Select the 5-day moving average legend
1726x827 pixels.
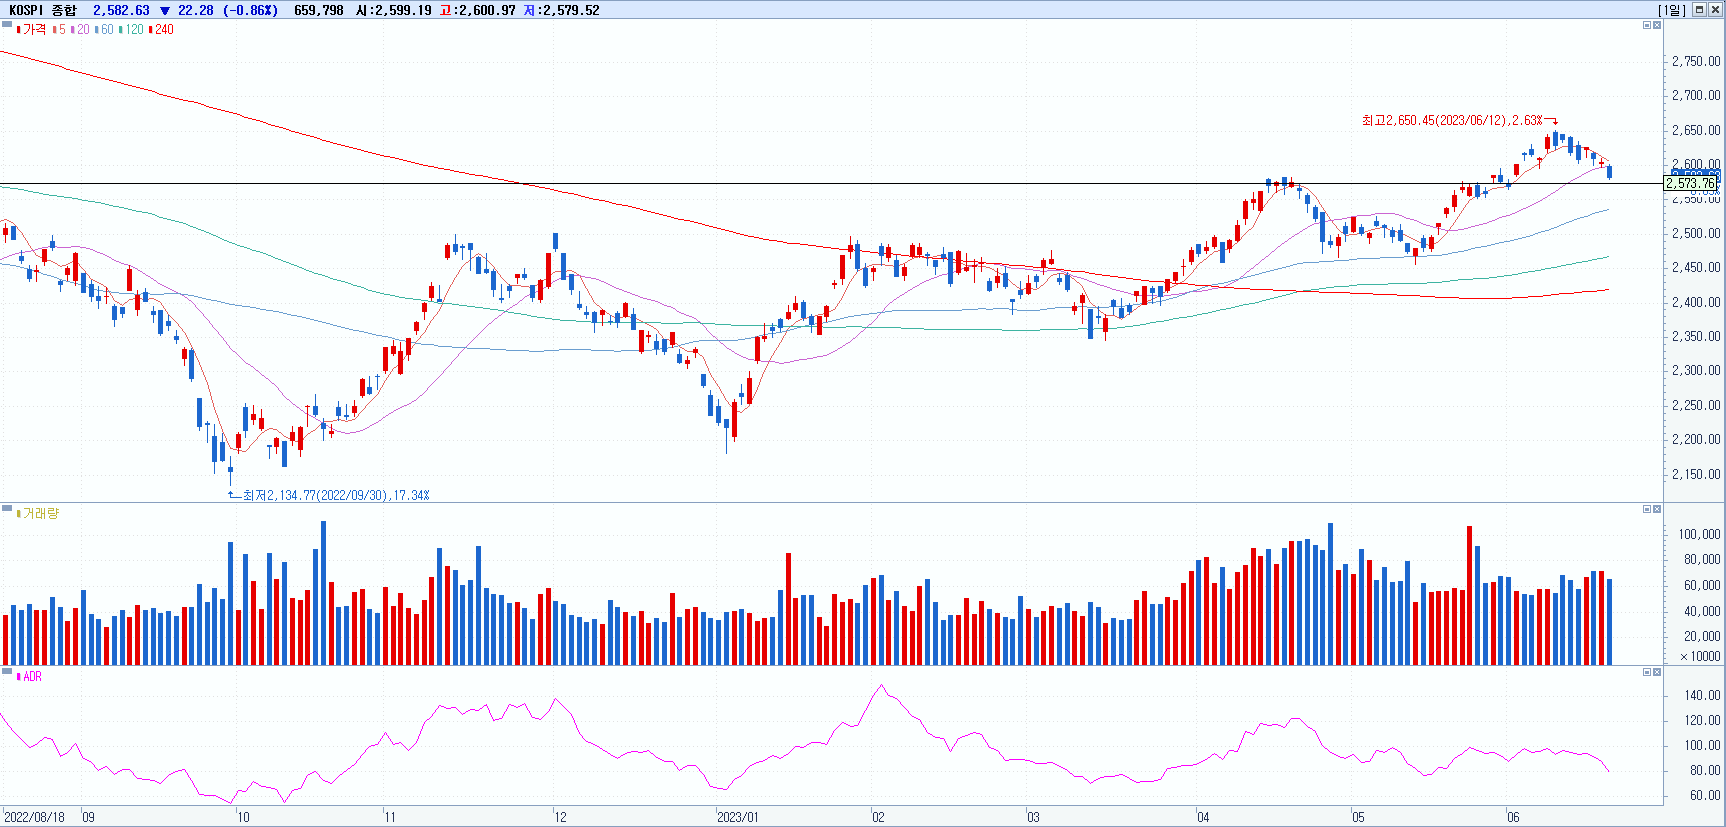(60, 30)
